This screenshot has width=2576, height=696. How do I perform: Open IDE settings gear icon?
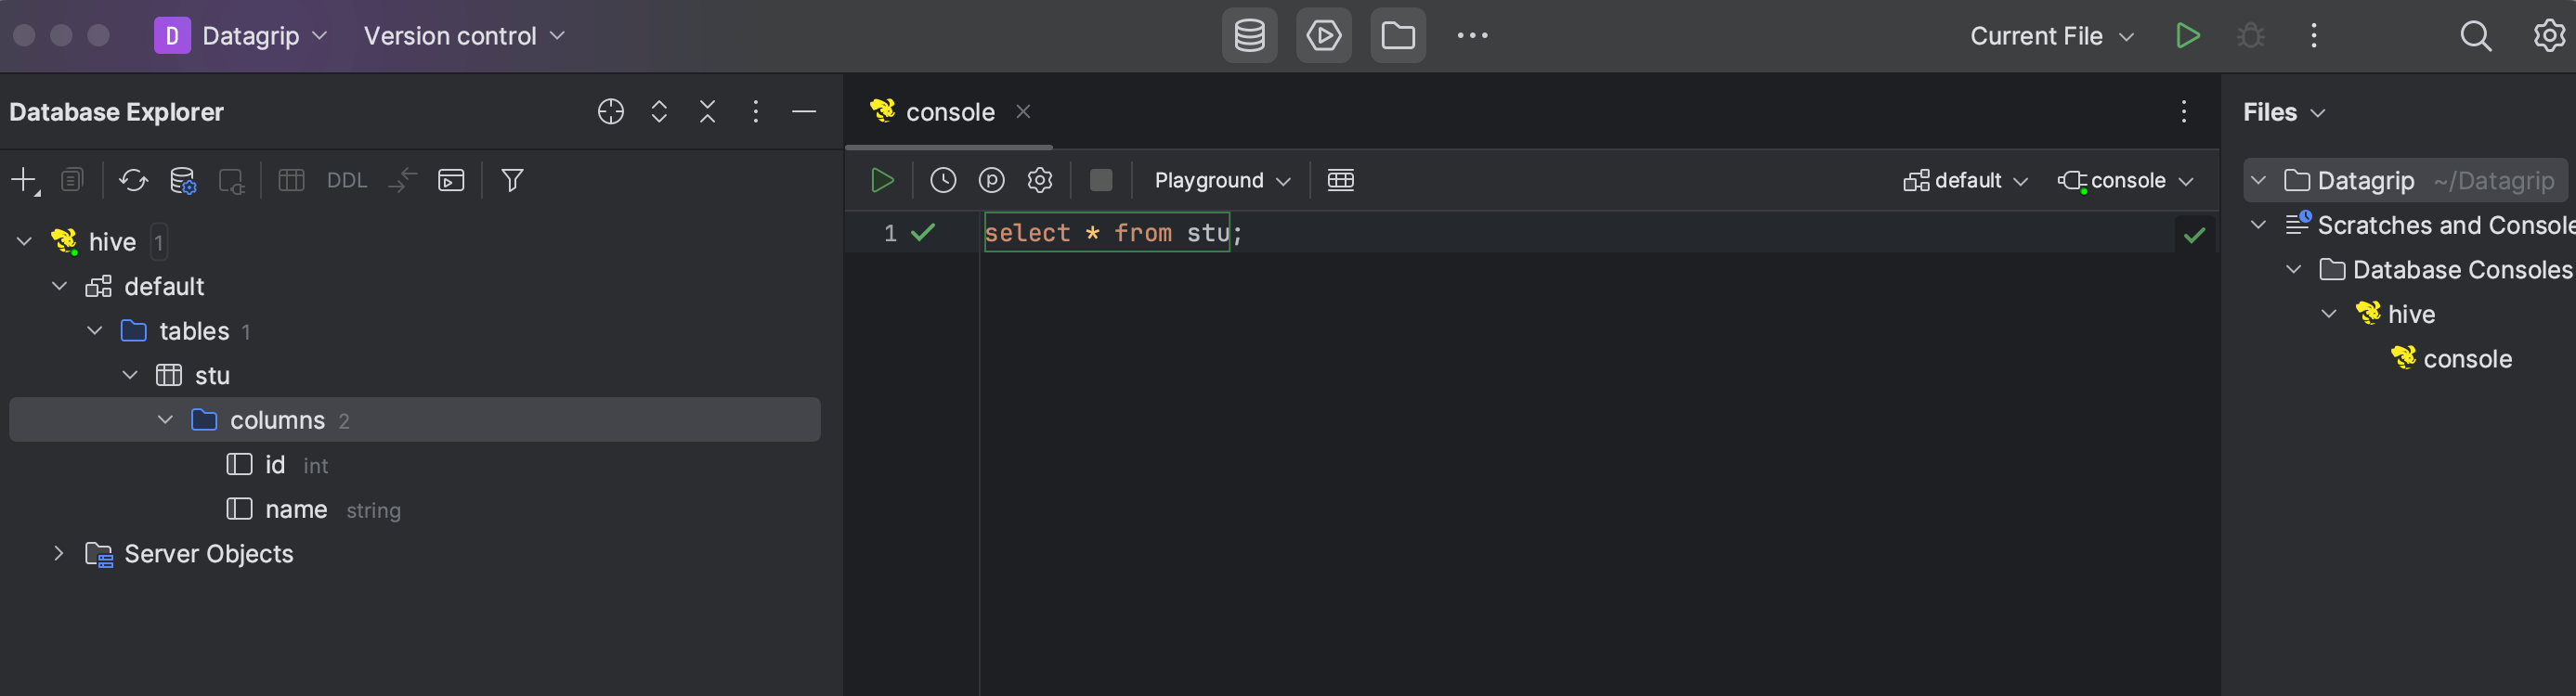[x=2549, y=36]
